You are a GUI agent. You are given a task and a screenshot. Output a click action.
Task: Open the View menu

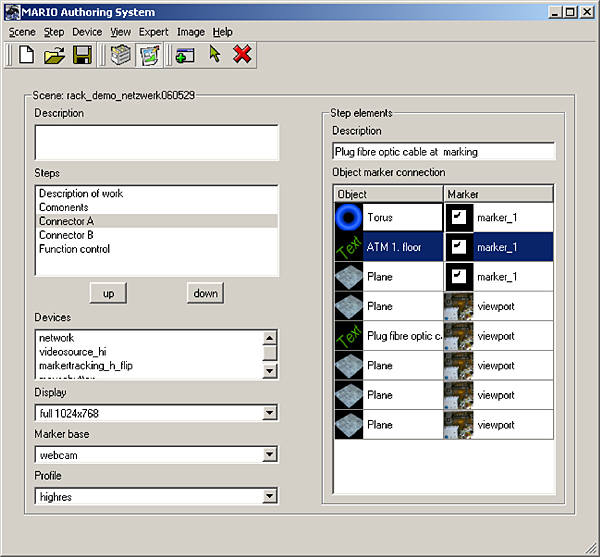click(x=121, y=32)
